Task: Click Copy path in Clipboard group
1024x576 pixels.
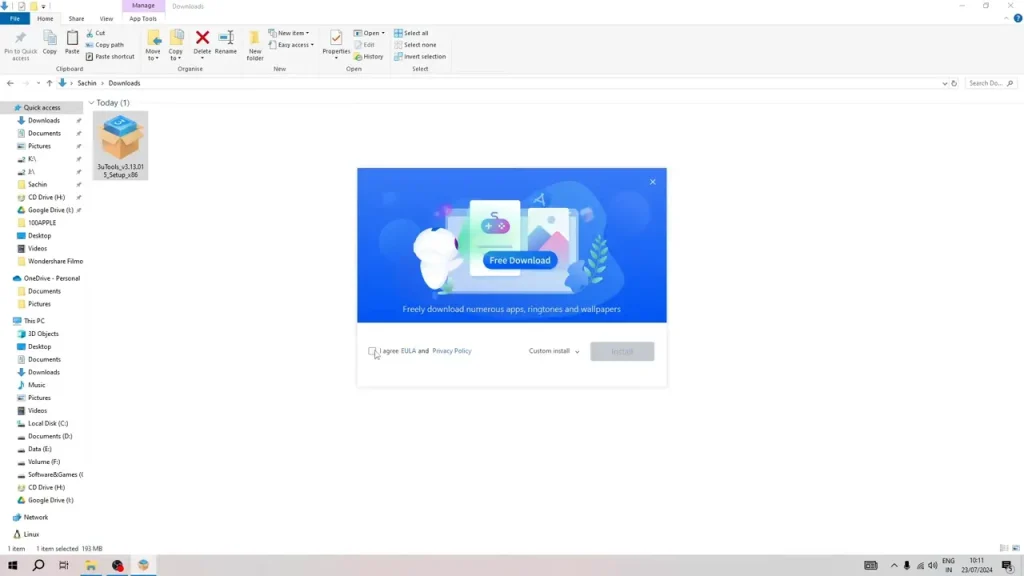Action: pyautogui.click(x=104, y=44)
